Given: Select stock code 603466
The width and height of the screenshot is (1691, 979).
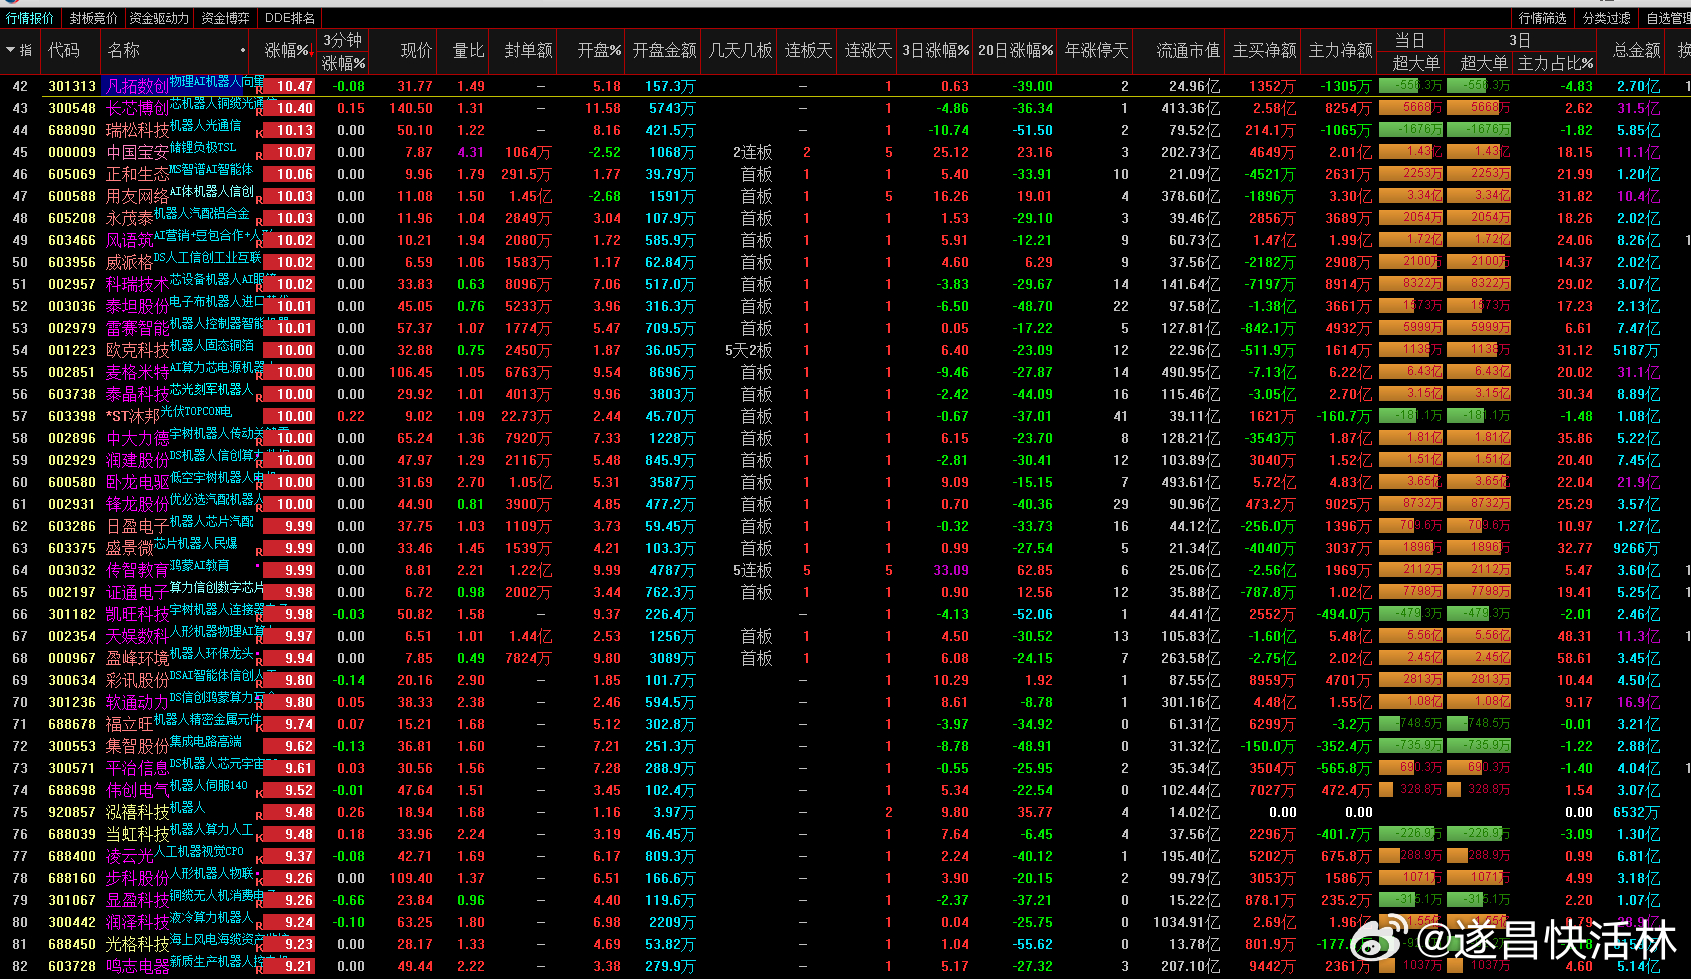Looking at the screenshot, I should pos(72,240).
